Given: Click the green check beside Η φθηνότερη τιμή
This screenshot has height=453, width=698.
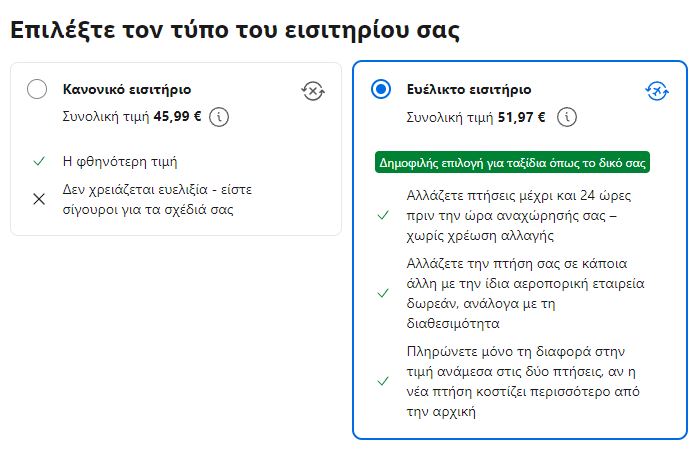Looking at the screenshot, I should (x=39, y=161).
